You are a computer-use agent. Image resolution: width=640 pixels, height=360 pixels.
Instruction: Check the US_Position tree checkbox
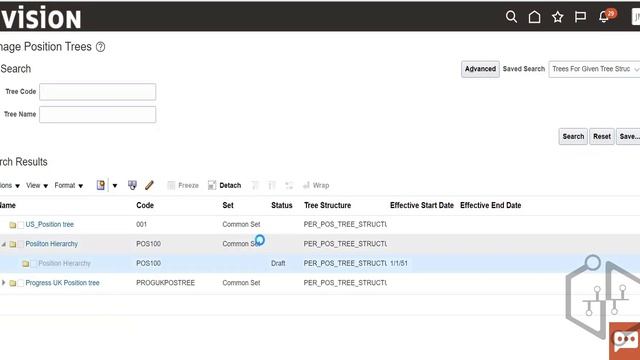point(21,225)
